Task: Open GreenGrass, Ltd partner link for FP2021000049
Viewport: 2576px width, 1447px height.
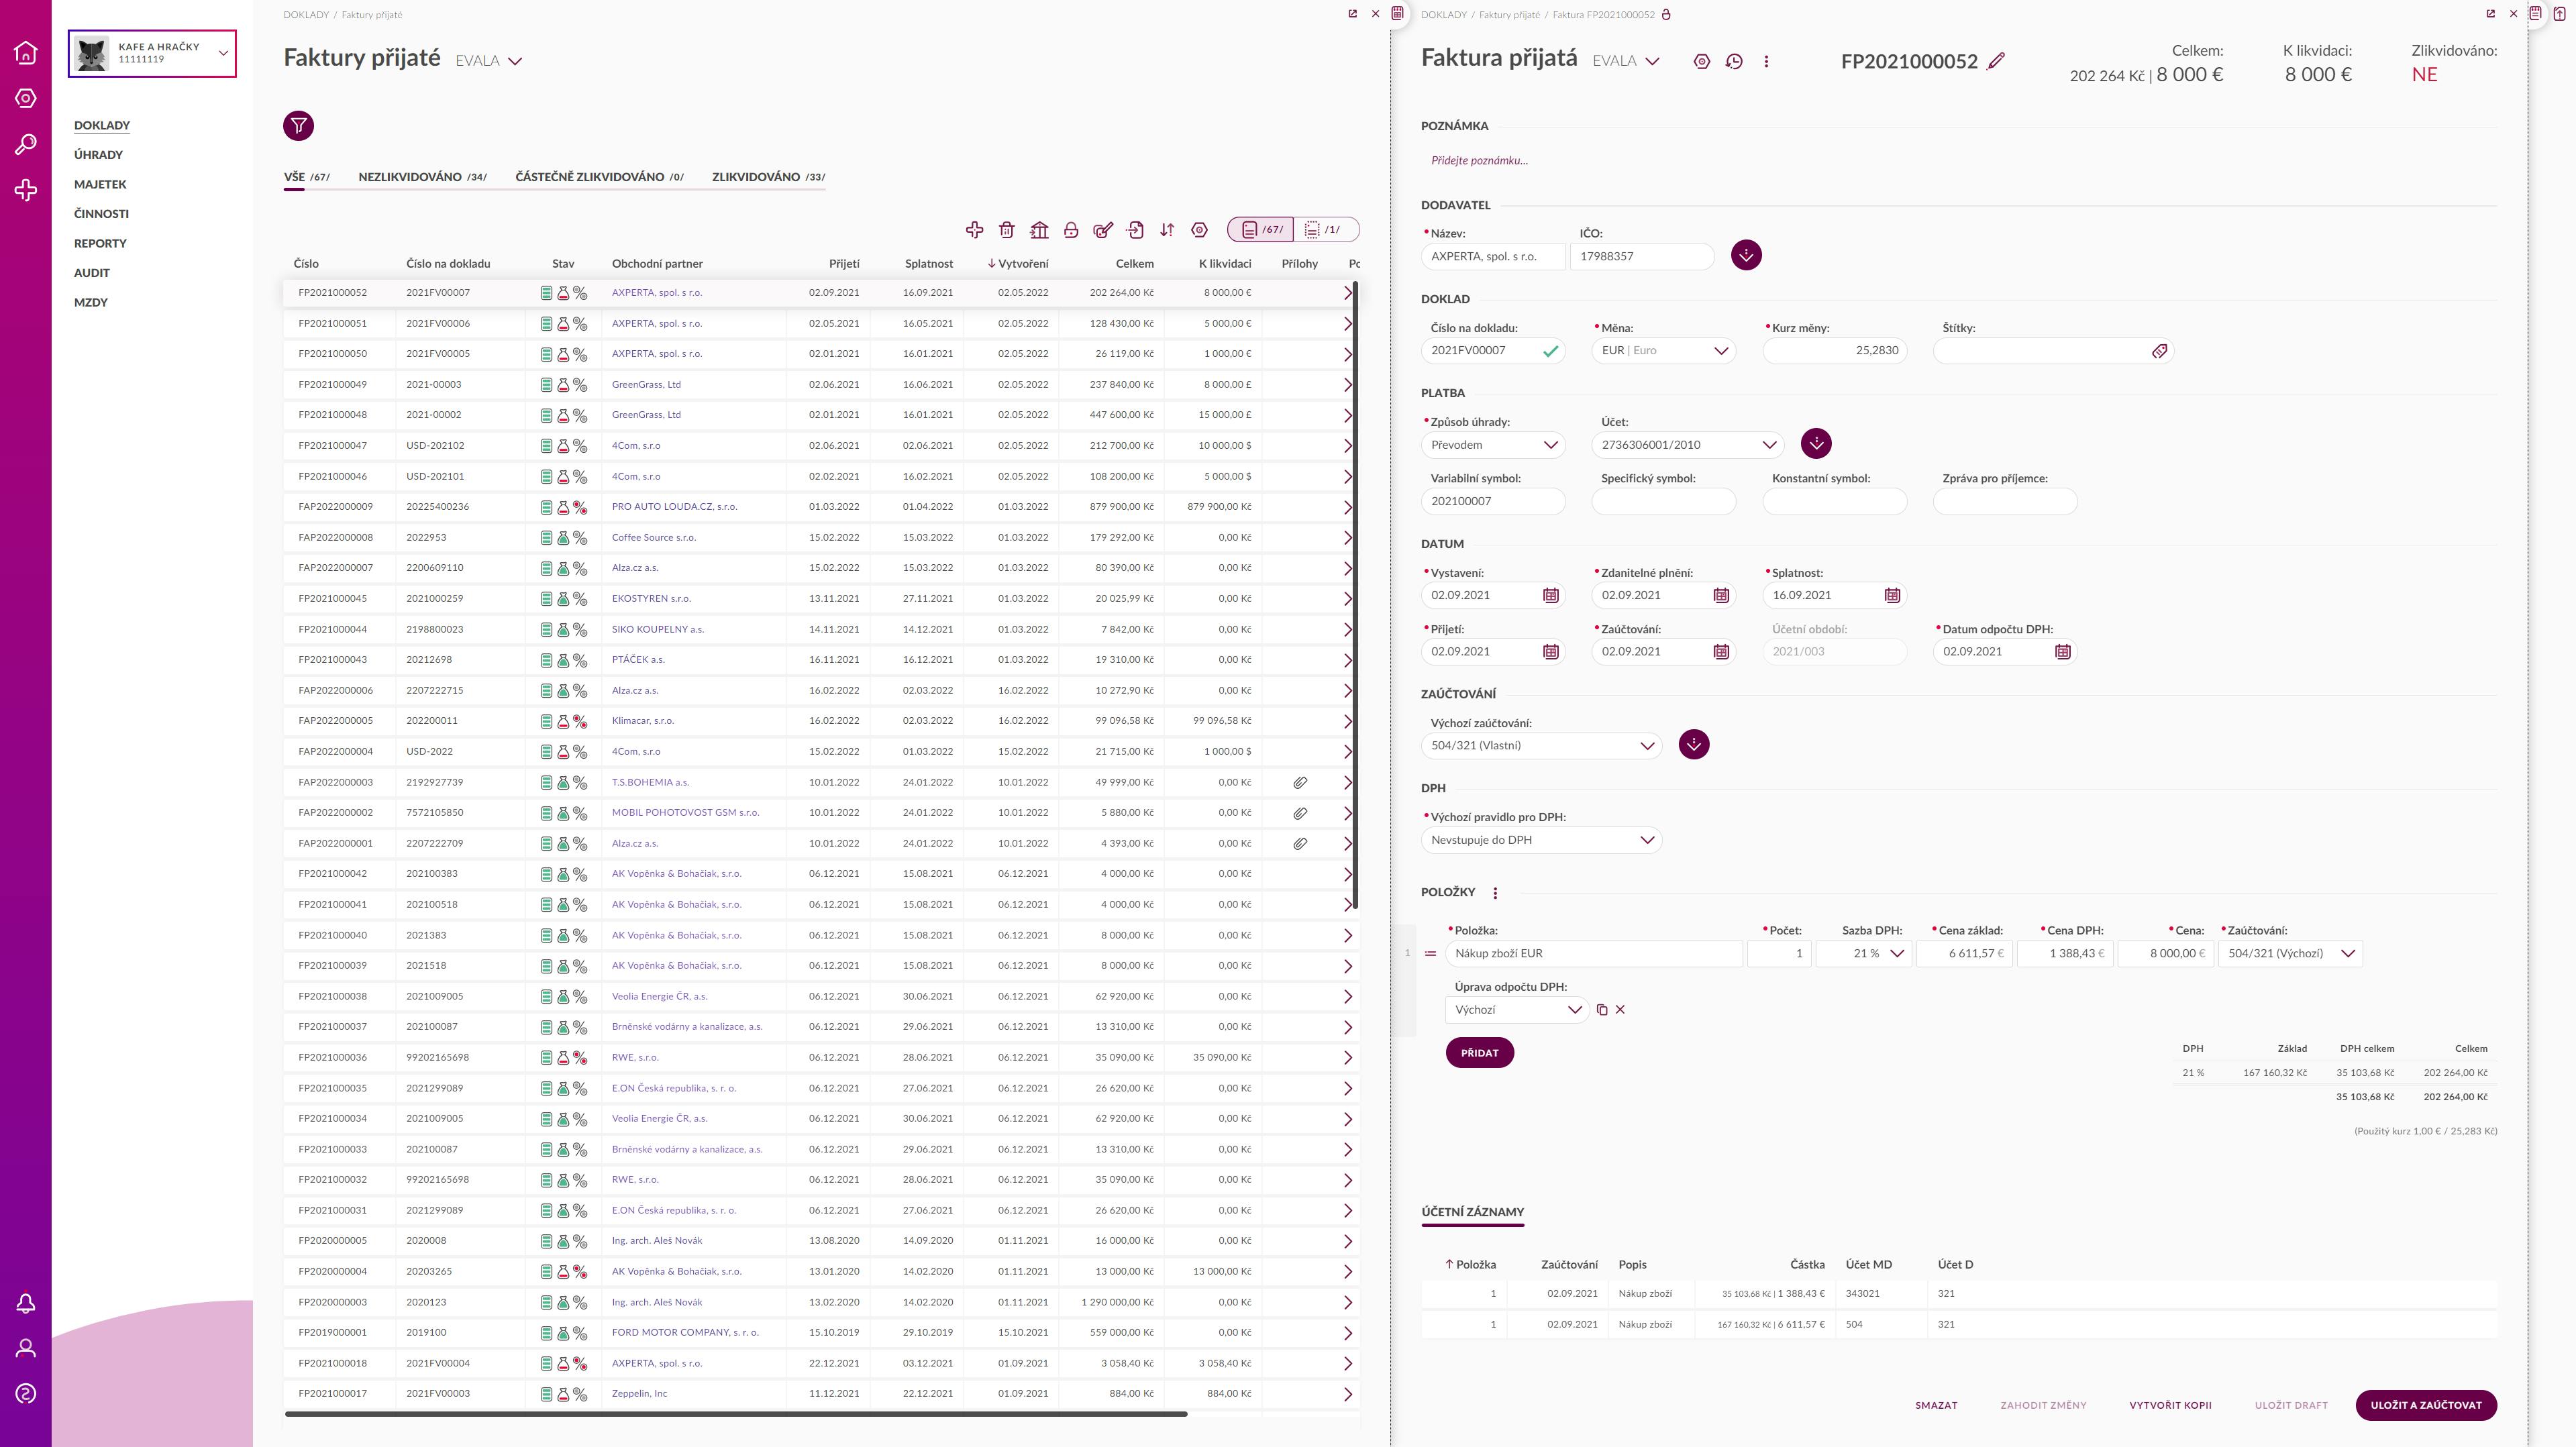Action: (646, 385)
